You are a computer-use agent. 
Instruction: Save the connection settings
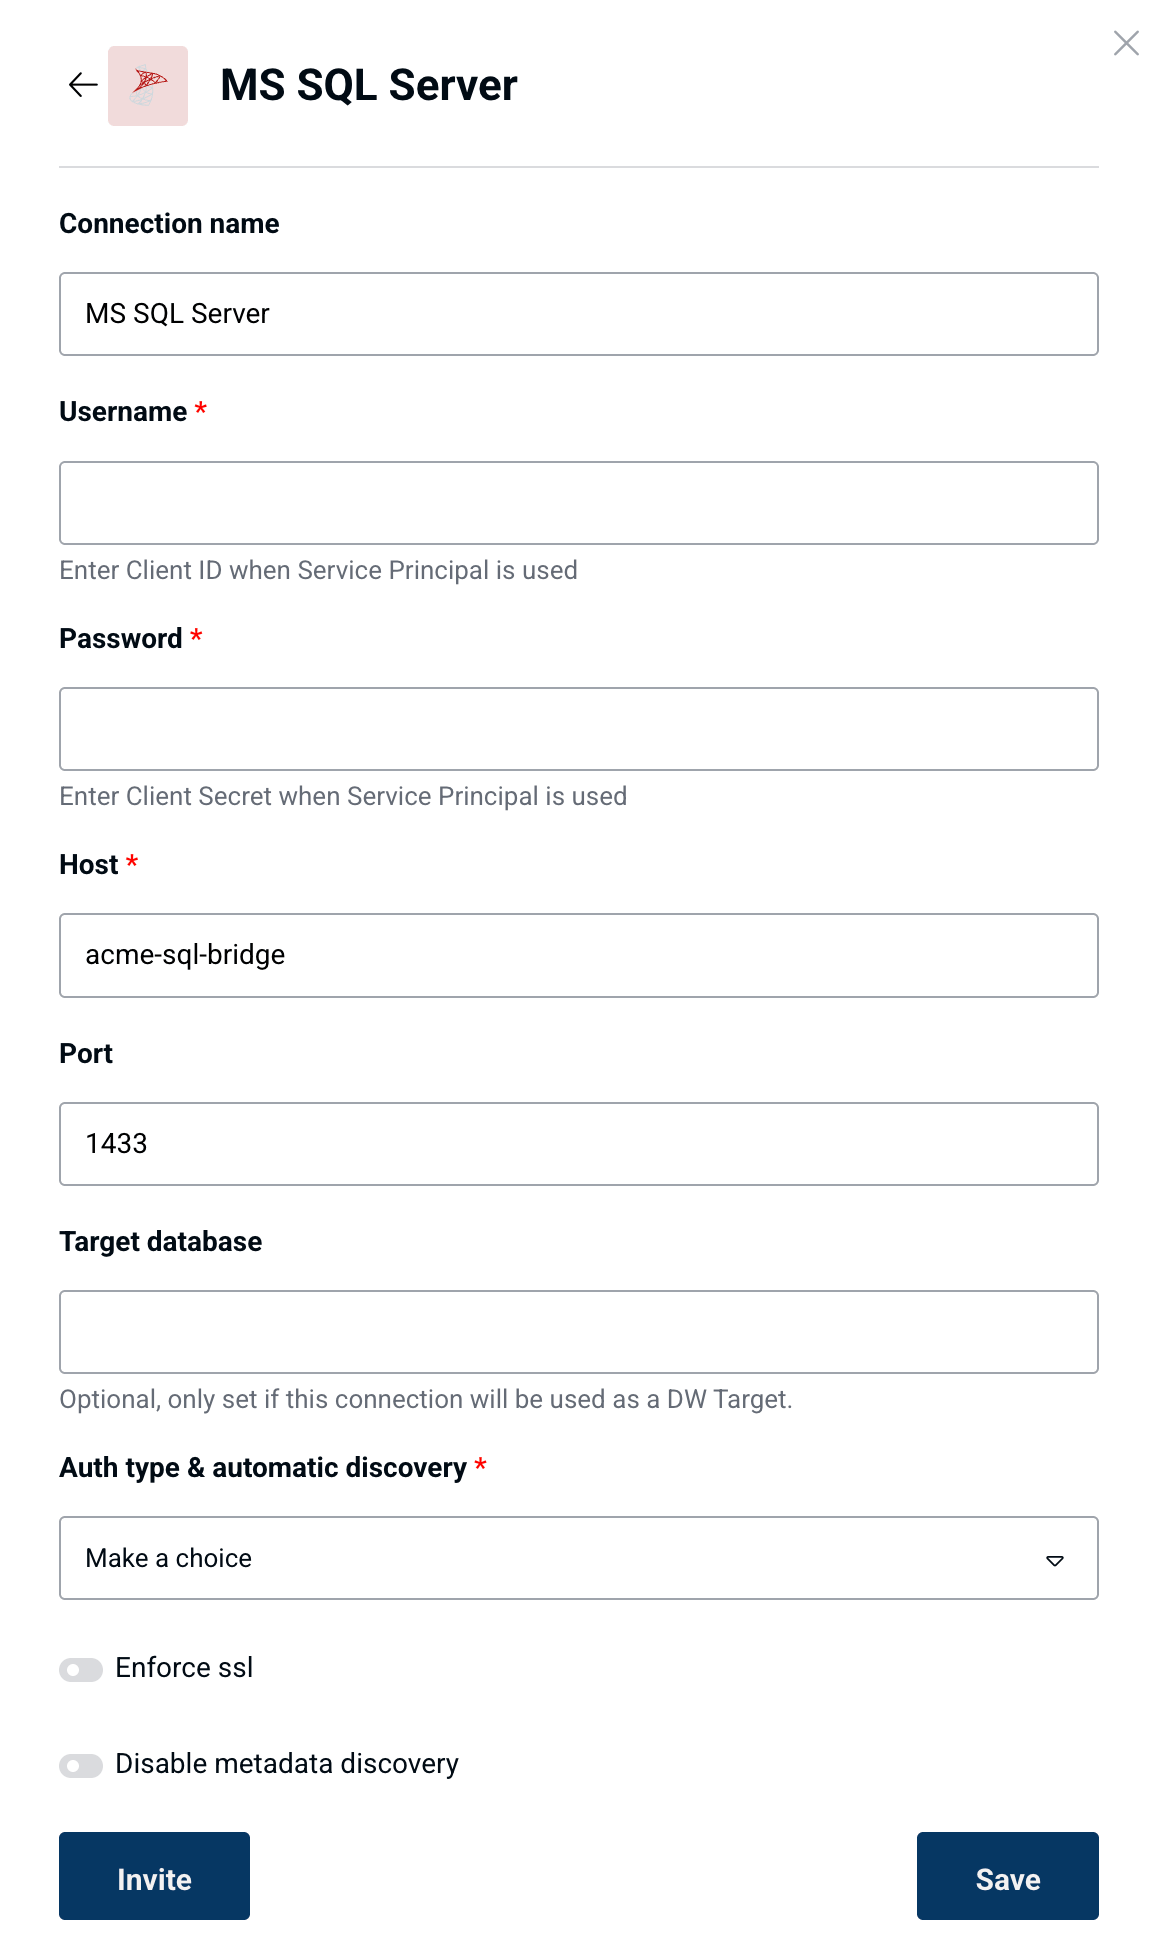(x=1008, y=1876)
